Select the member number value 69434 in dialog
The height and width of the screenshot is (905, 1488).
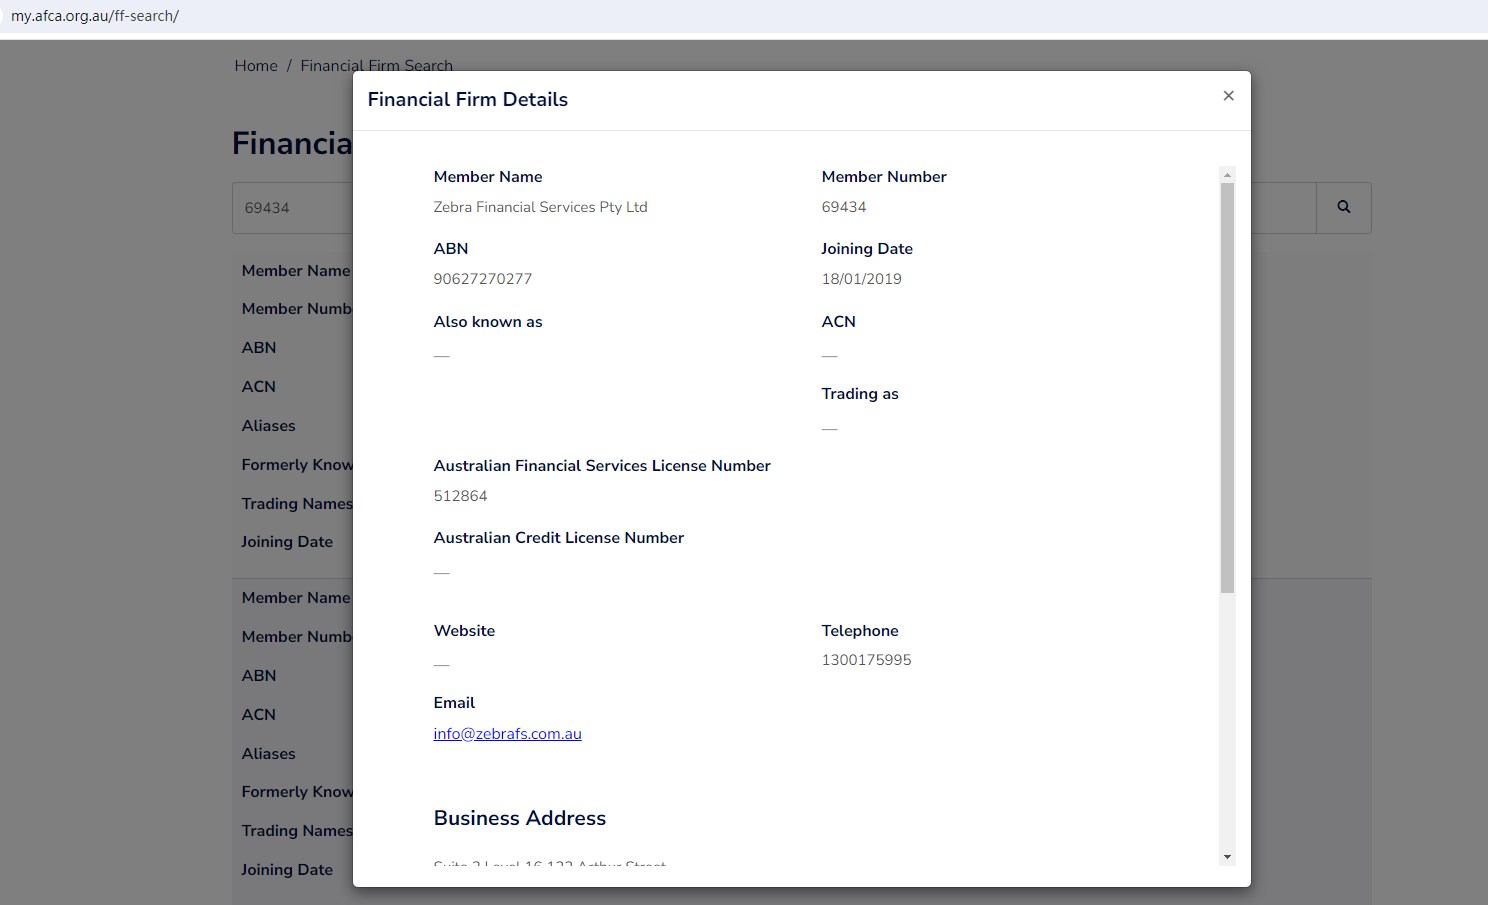point(844,207)
